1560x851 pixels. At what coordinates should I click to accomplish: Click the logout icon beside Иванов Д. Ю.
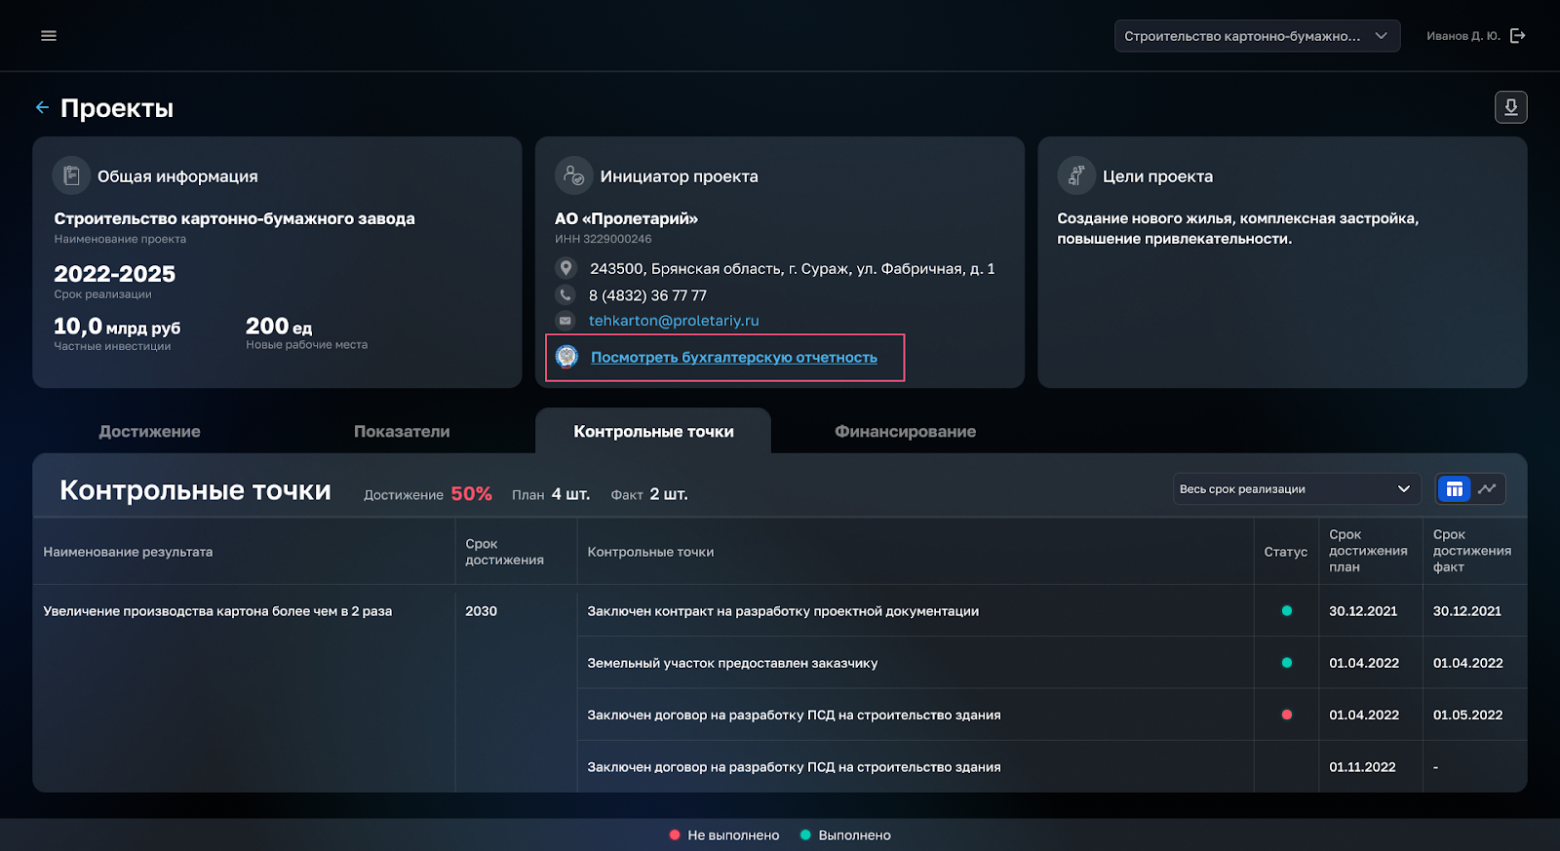click(1518, 36)
